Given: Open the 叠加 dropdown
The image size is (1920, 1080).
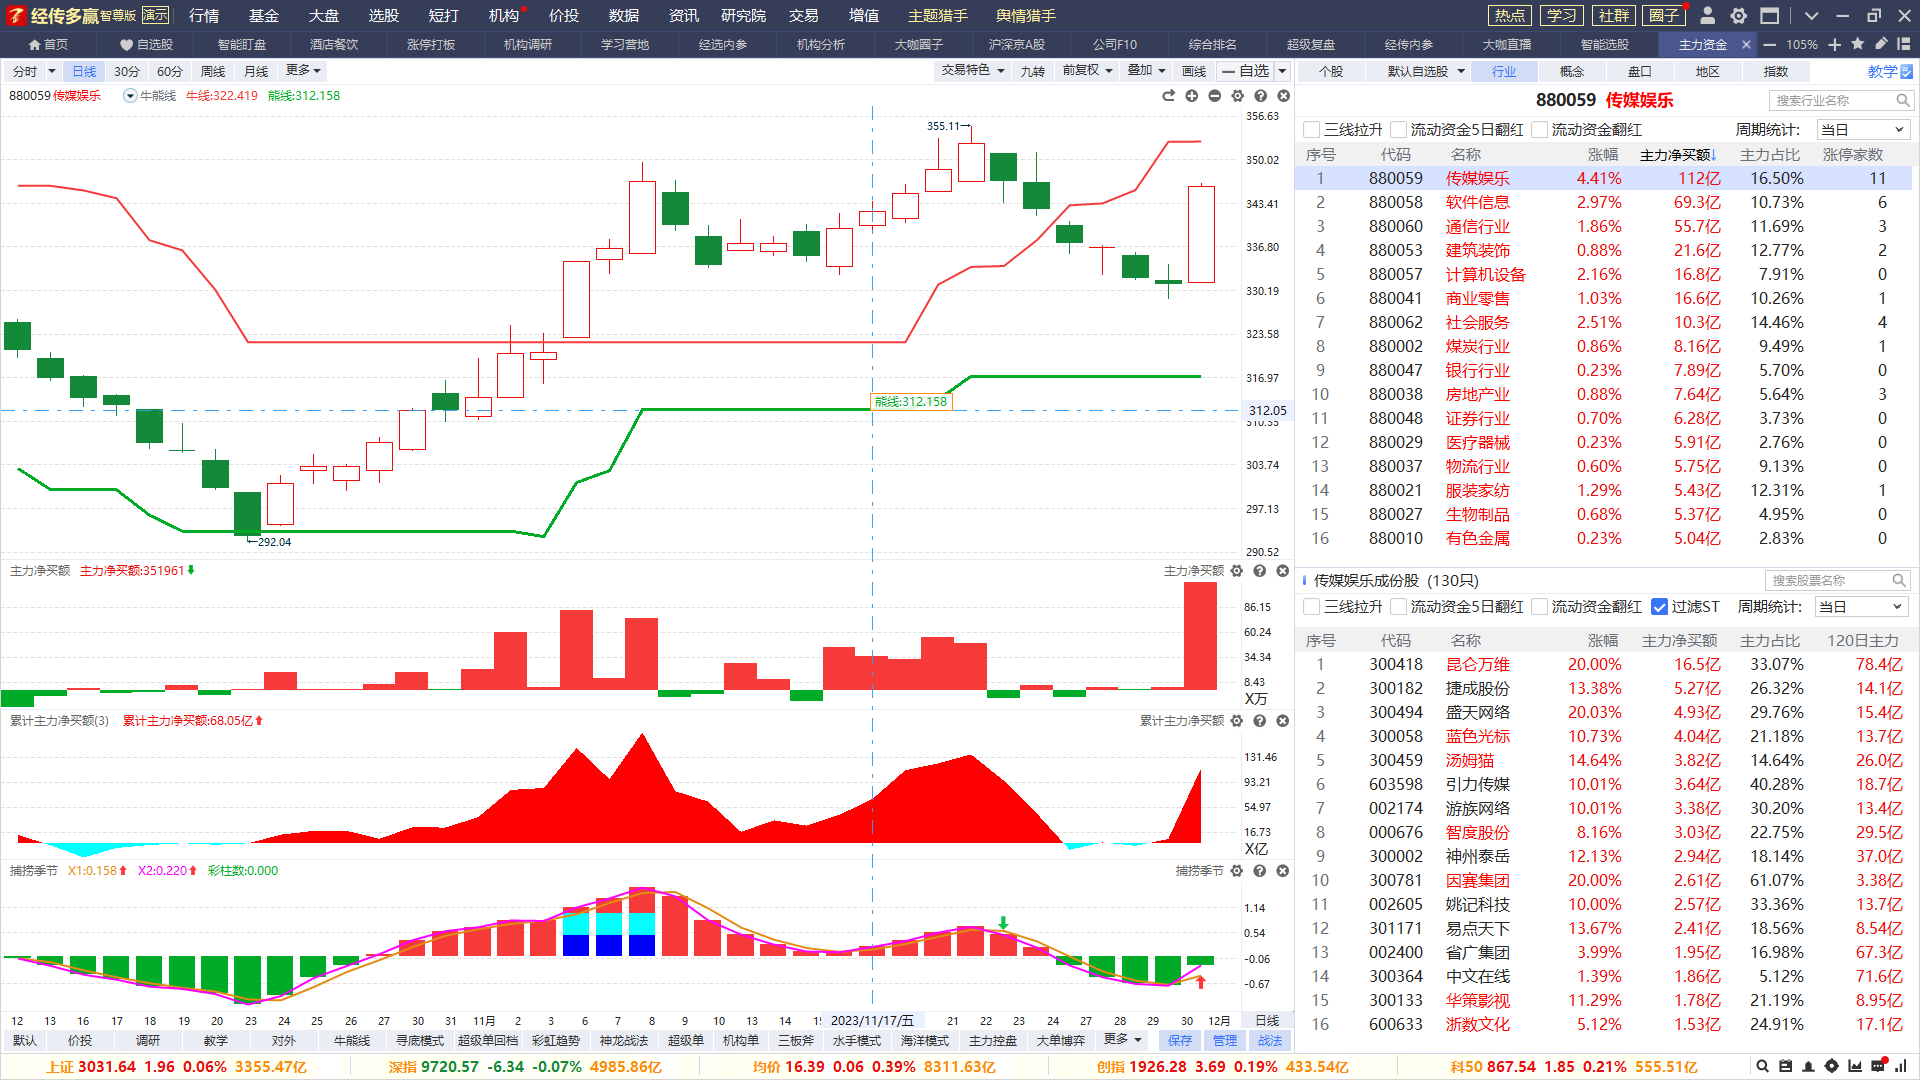Looking at the screenshot, I should 1146,71.
